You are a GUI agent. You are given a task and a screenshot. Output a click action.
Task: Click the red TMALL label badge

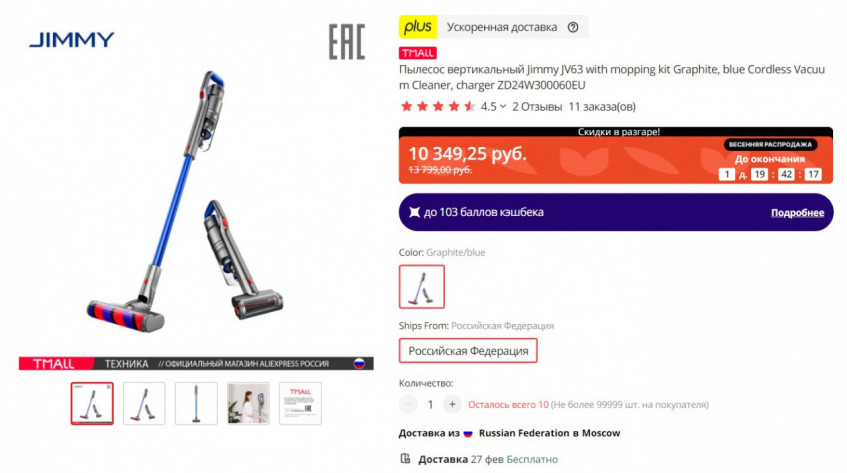(x=418, y=53)
